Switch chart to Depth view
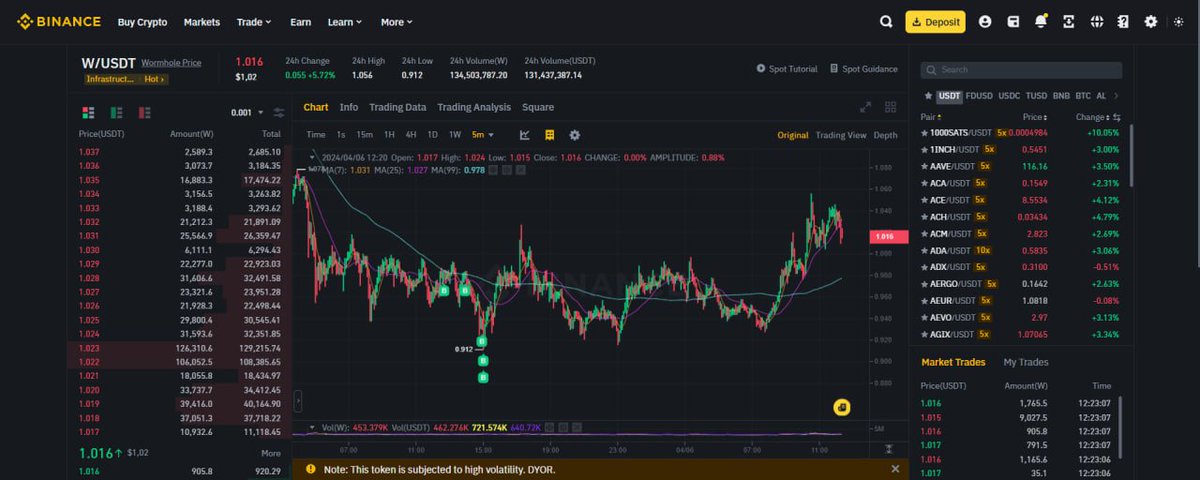 pyautogui.click(x=885, y=135)
